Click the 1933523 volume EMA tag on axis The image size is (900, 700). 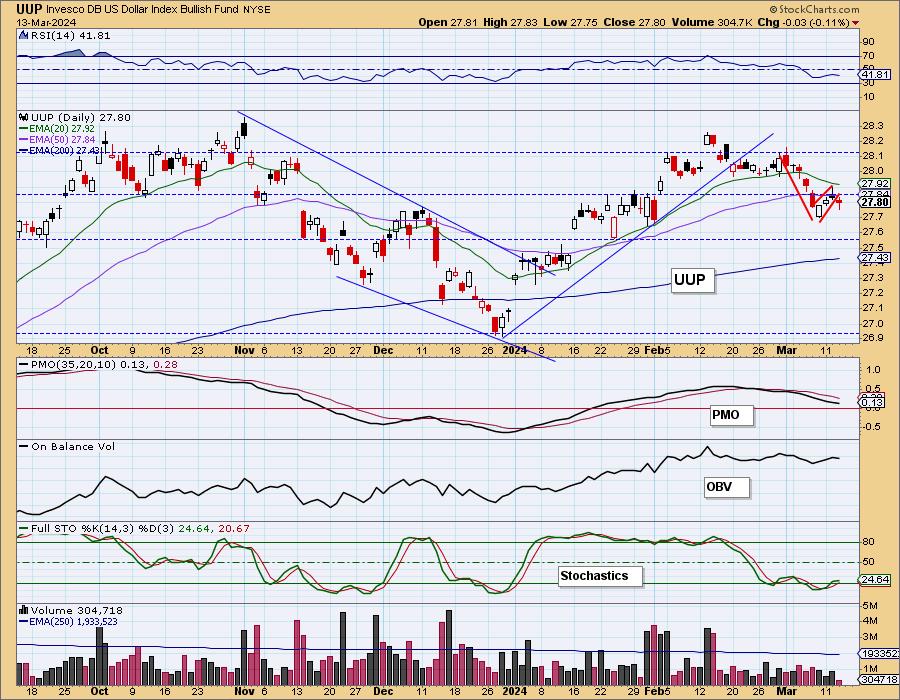(x=879, y=654)
